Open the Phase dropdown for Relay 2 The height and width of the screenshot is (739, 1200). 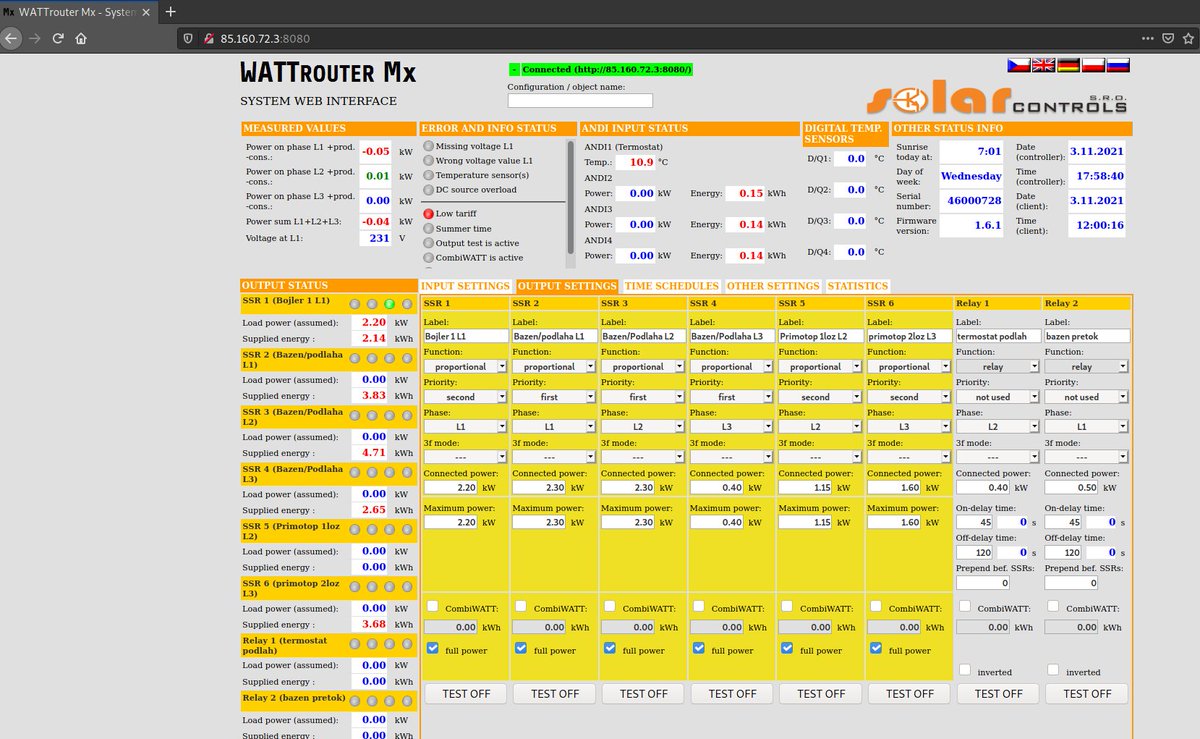point(1087,426)
